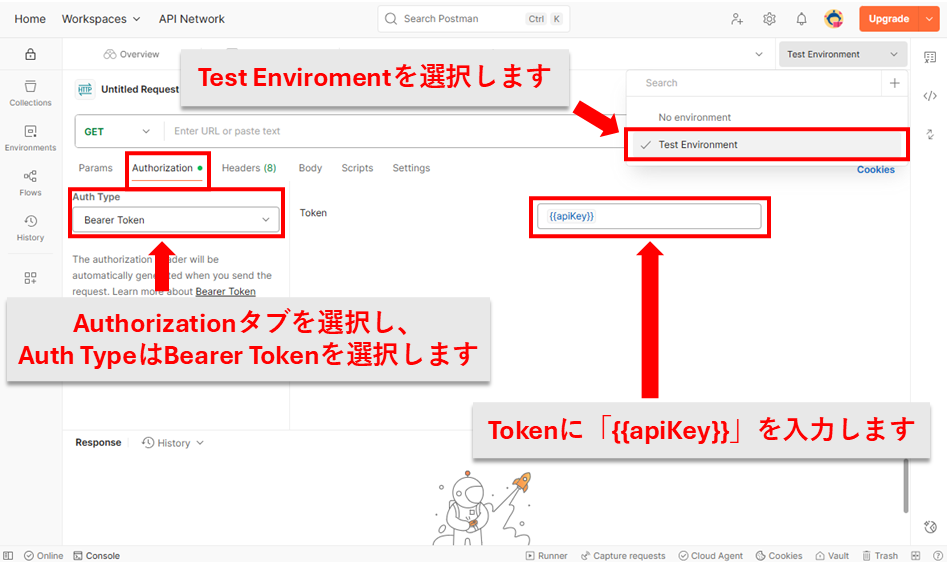Click the environment Search field
947x564 pixels.
[755, 83]
